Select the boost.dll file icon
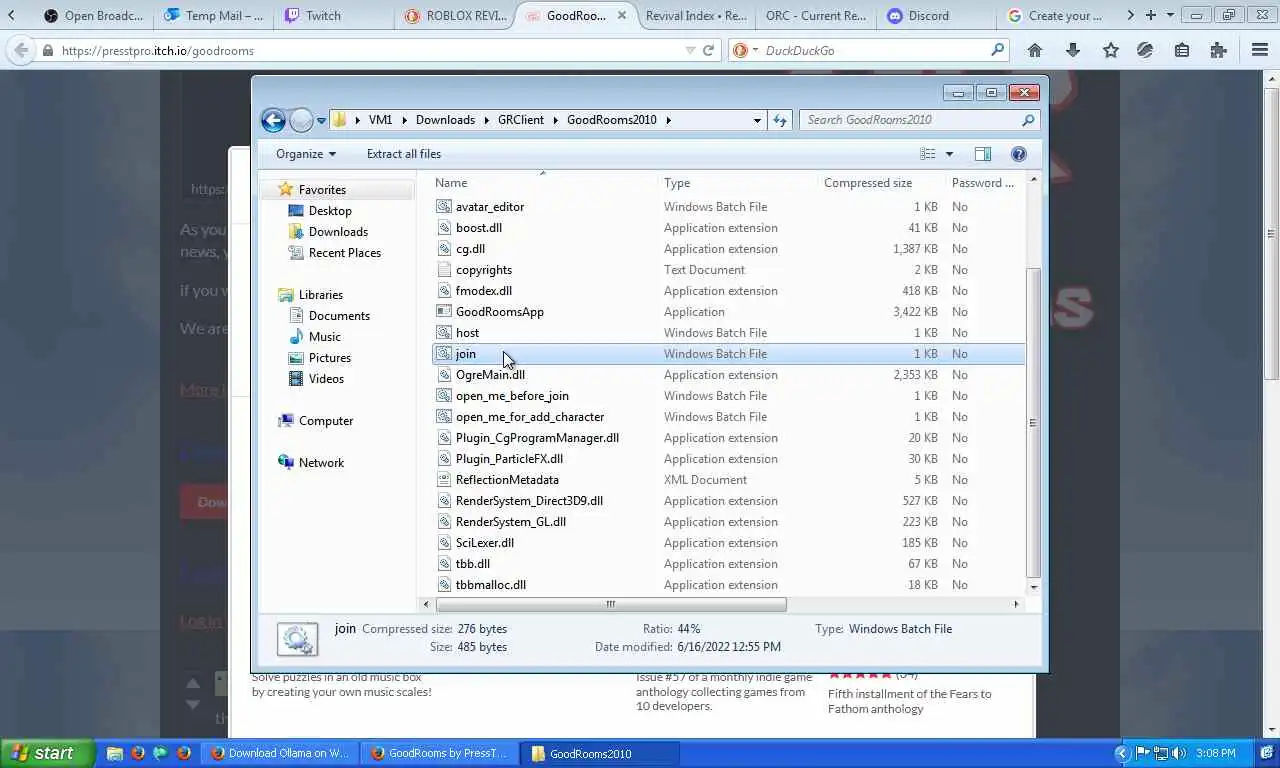Image resolution: width=1280 pixels, height=768 pixels. (444, 228)
